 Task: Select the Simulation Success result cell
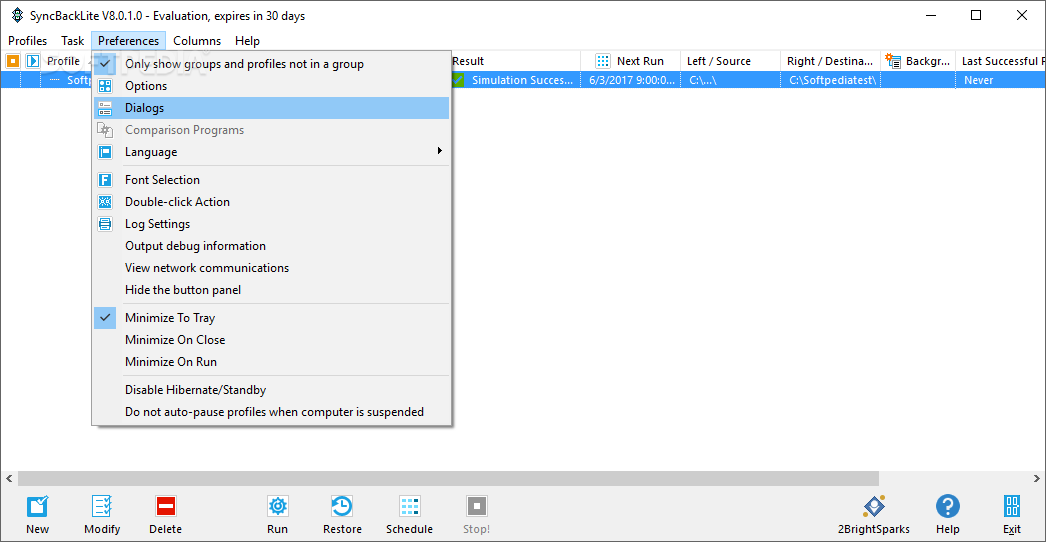(x=515, y=80)
